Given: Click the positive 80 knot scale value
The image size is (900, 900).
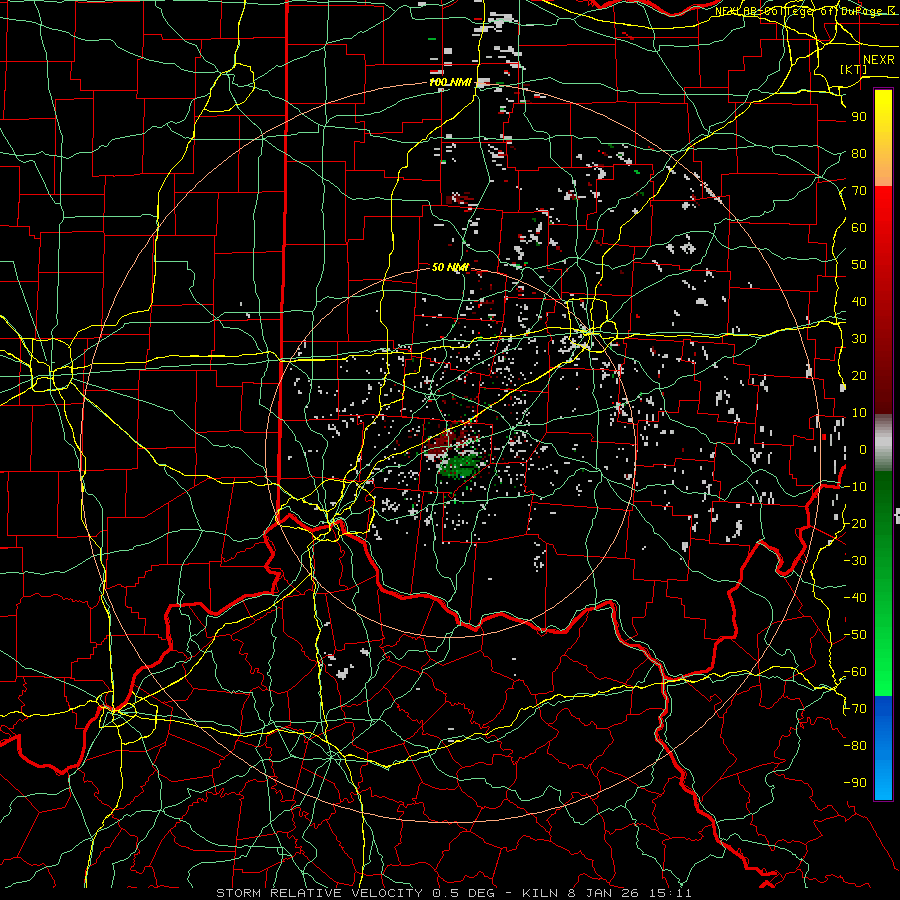Looking at the screenshot, I should click(859, 153).
